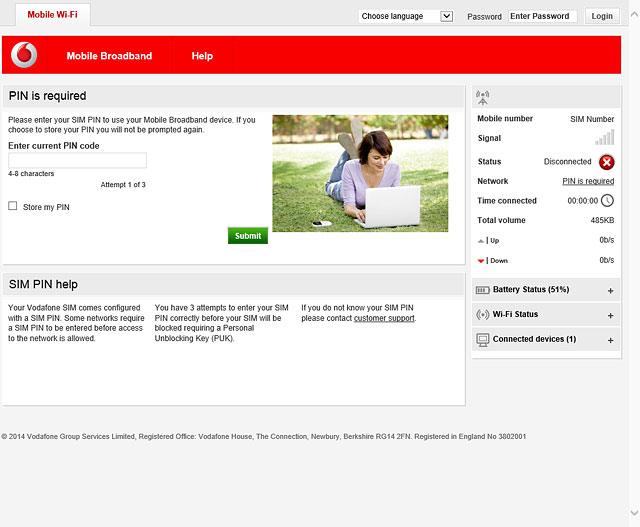
Task: Click the battery icon in Battery Status
Action: (x=482, y=290)
